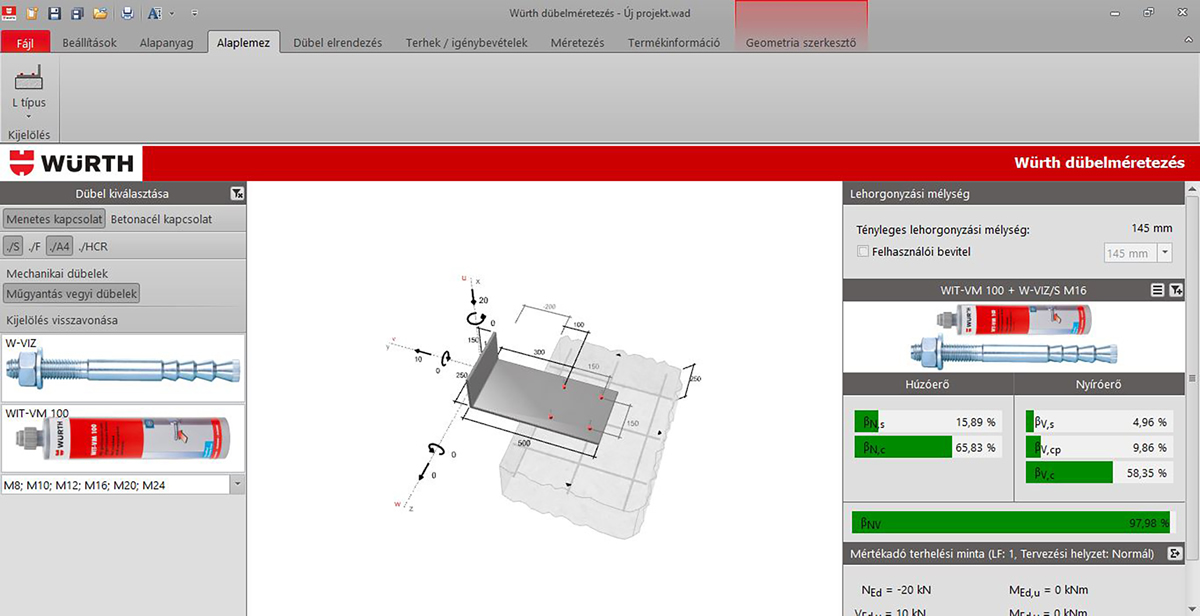Create a new project from quick access
Image resolution: width=1200 pixels, height=616 pixels.
(33, 13)
